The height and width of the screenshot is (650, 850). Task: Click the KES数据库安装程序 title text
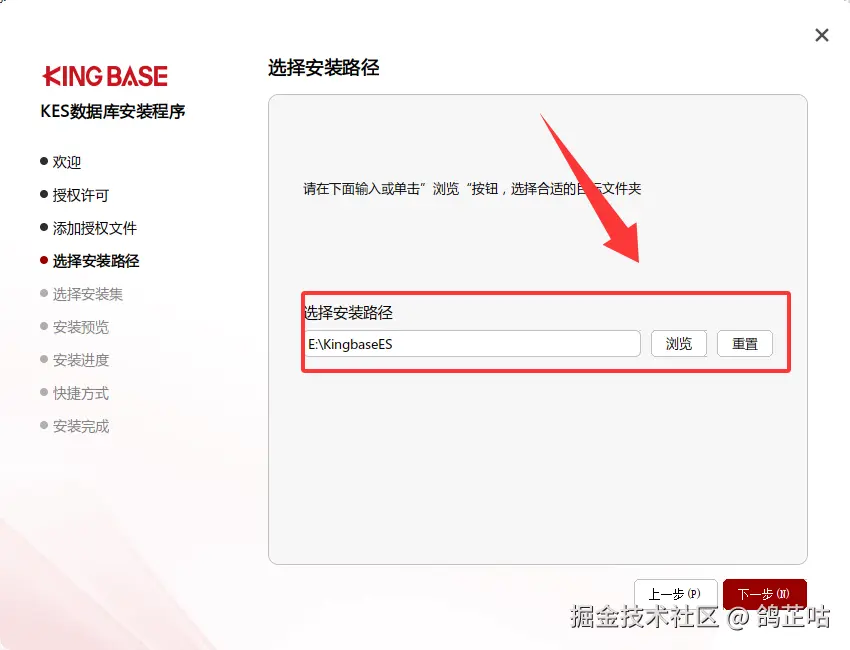(113, 111)
